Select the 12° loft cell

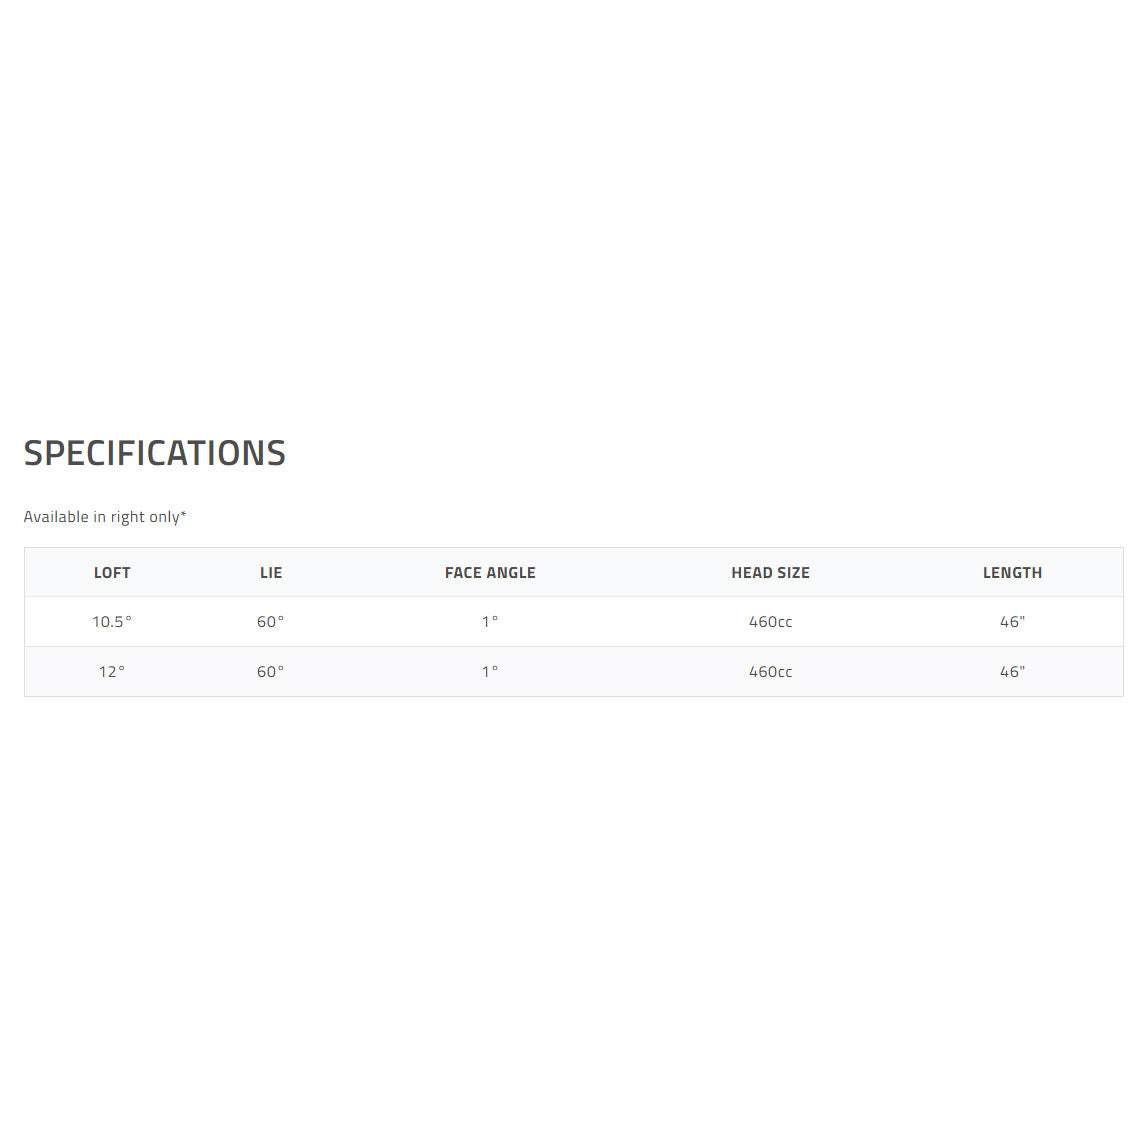click(112, 672)
